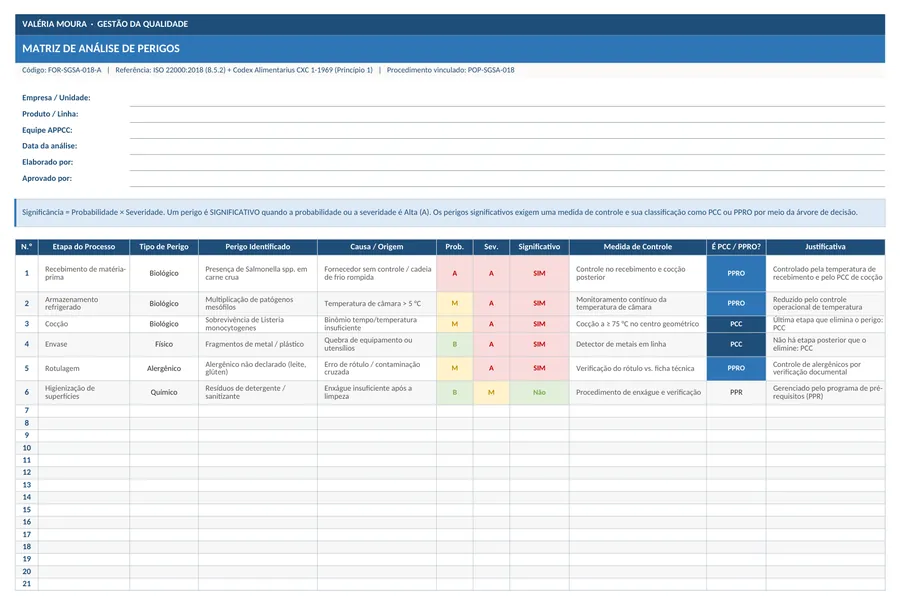Click 'Não há etapa posterior' justification cell
Viewport: 900px width, 605px height.
coord(825,344)
